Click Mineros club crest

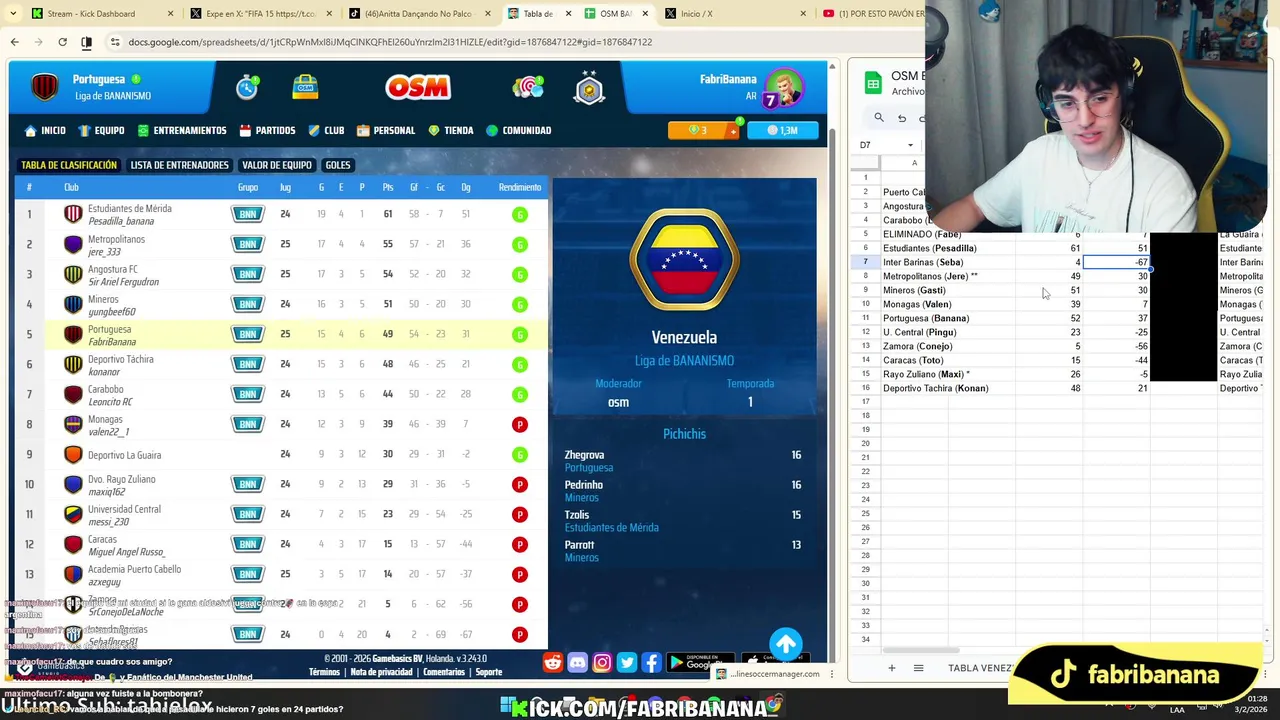click(x=73, y=304)
